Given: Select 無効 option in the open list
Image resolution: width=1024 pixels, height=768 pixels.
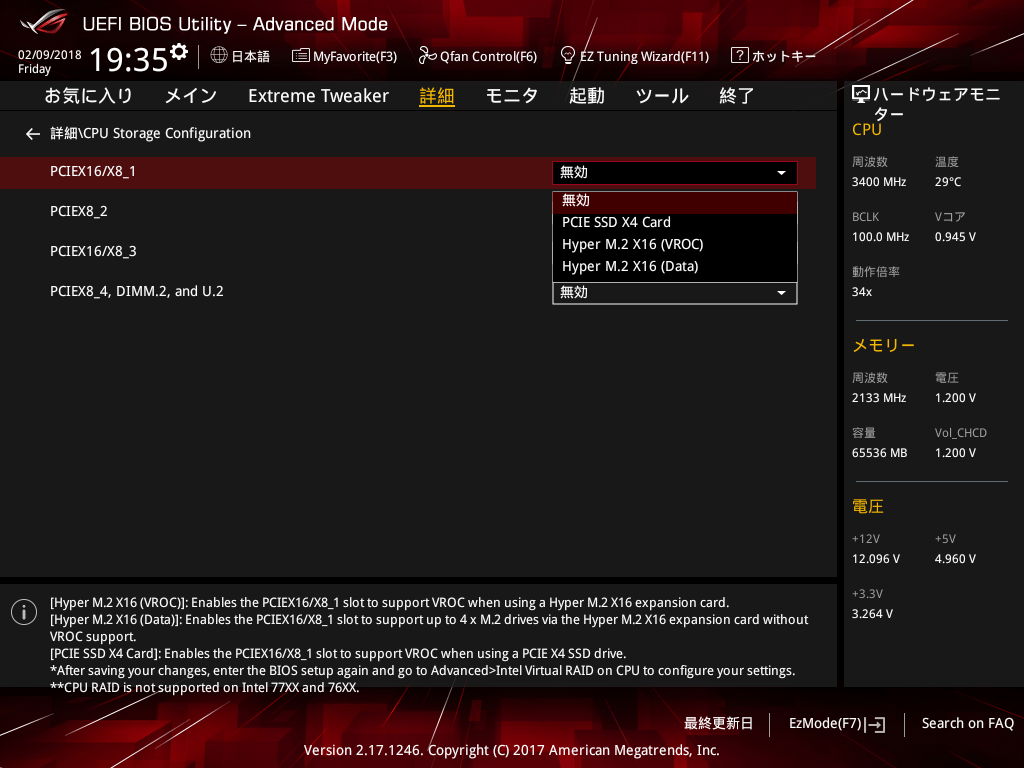Looking at the screenshot, I should [675, 200].
